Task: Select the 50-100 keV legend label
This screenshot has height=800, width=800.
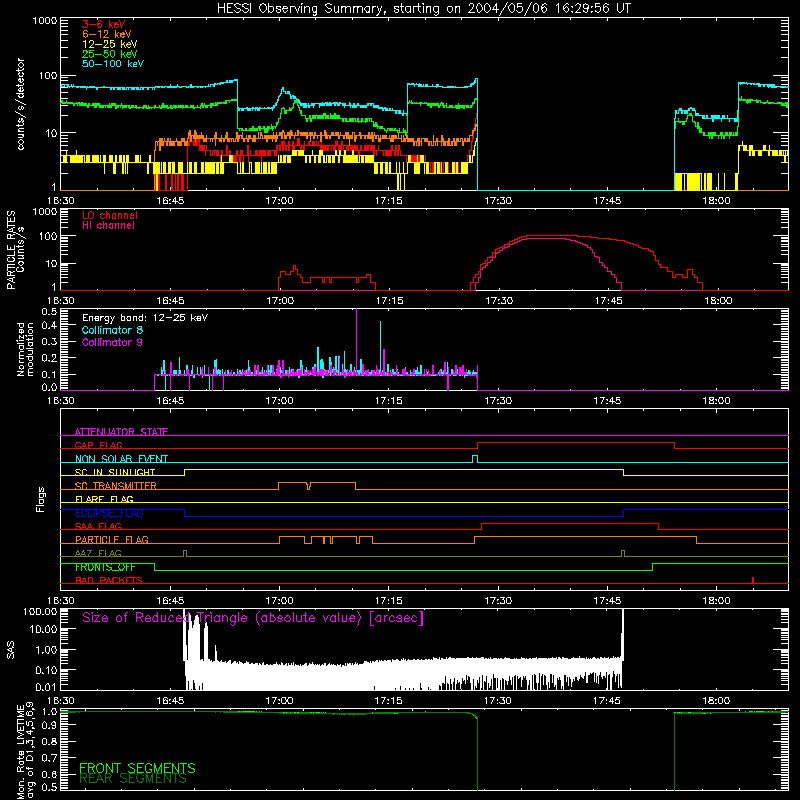Action: click(x=113, y=64)
